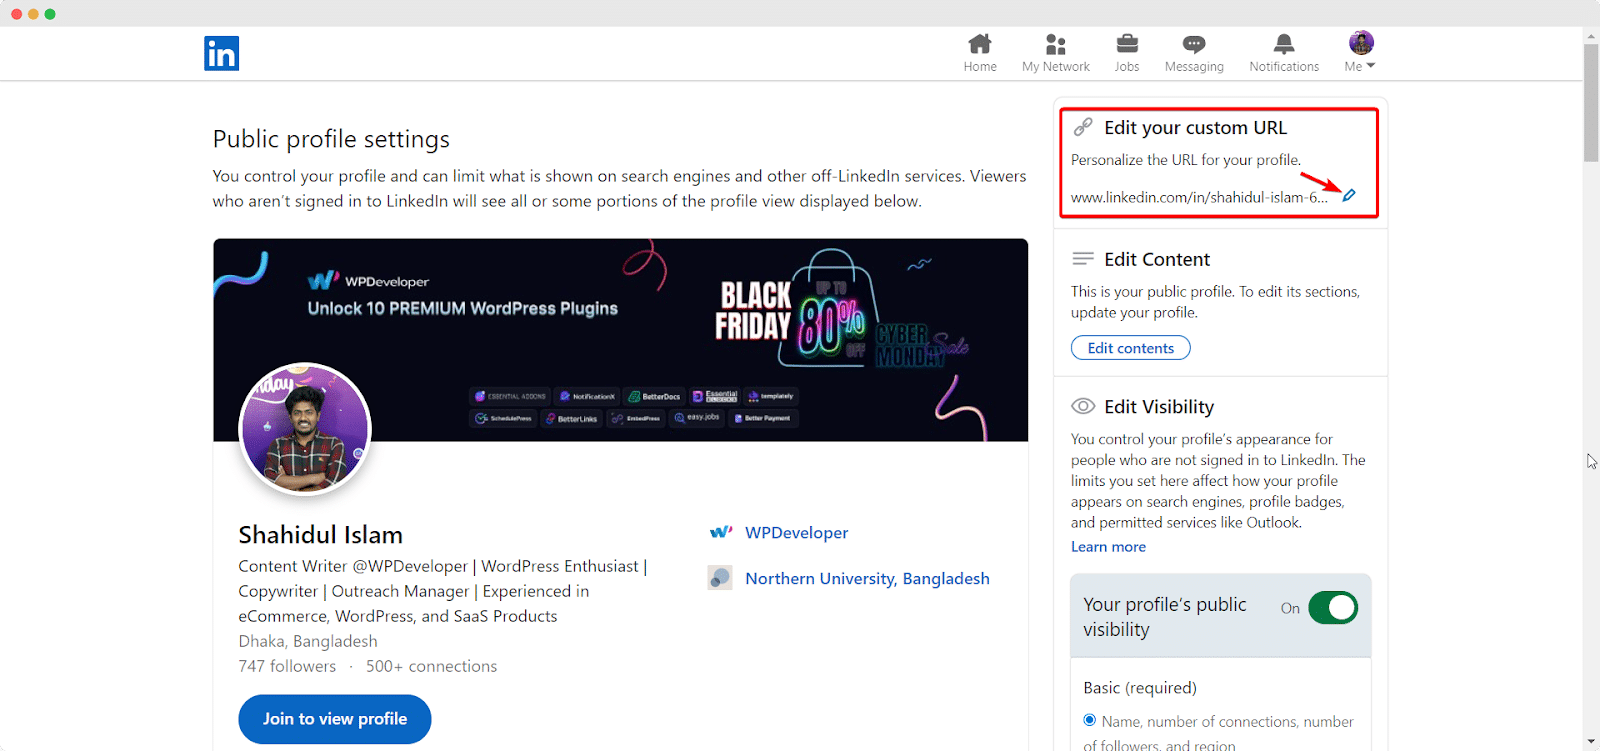Click the link icon beside Edit your custom URL
The height and width of the screenshot is (751, 1600).
1083,127
